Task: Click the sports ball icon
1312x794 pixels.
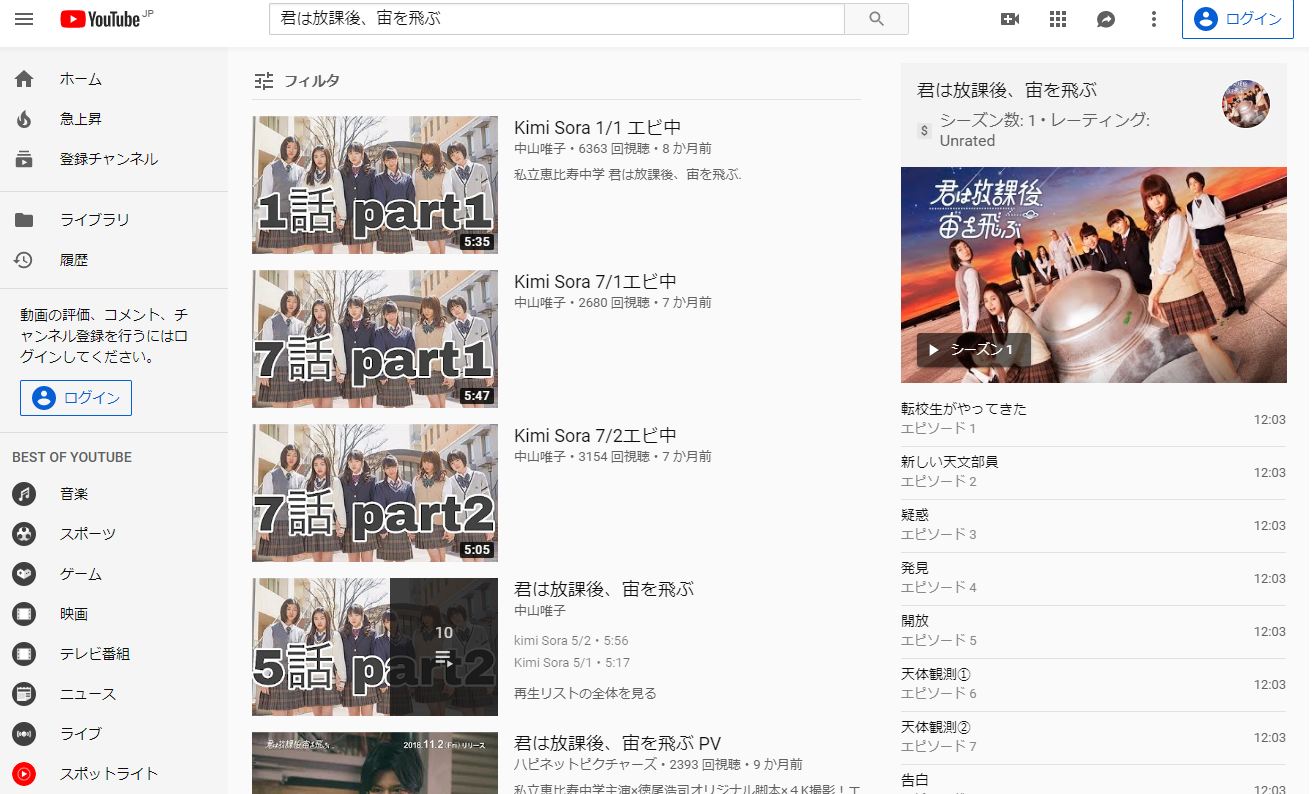Action: click(24, 534)
